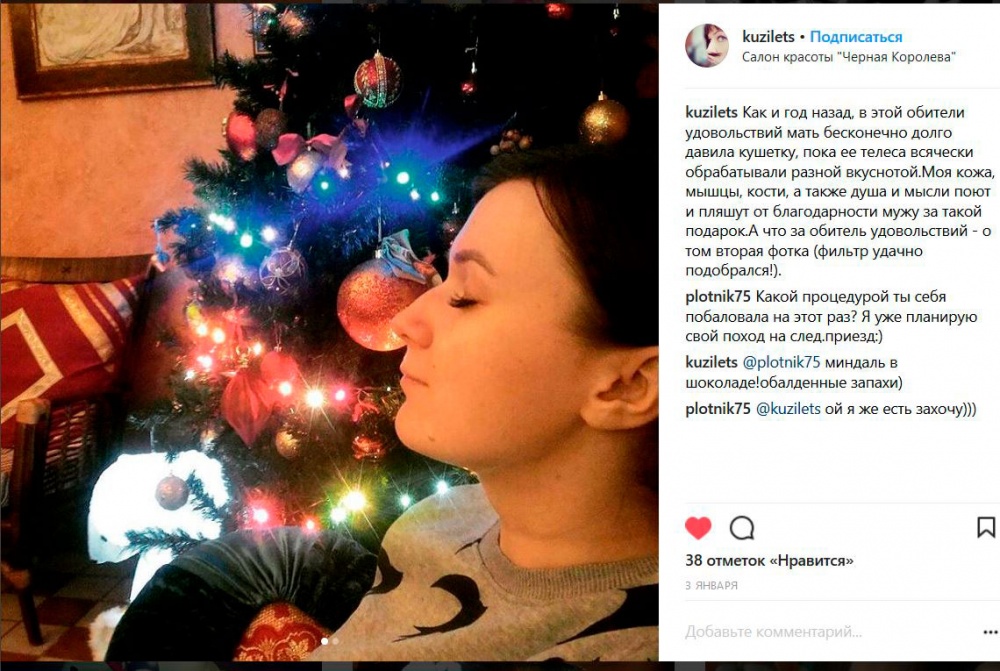The height and width of the screenshot is (671, 1000).
Task: Open plotnik75 username in the last comment
Action: coord(718,409)
